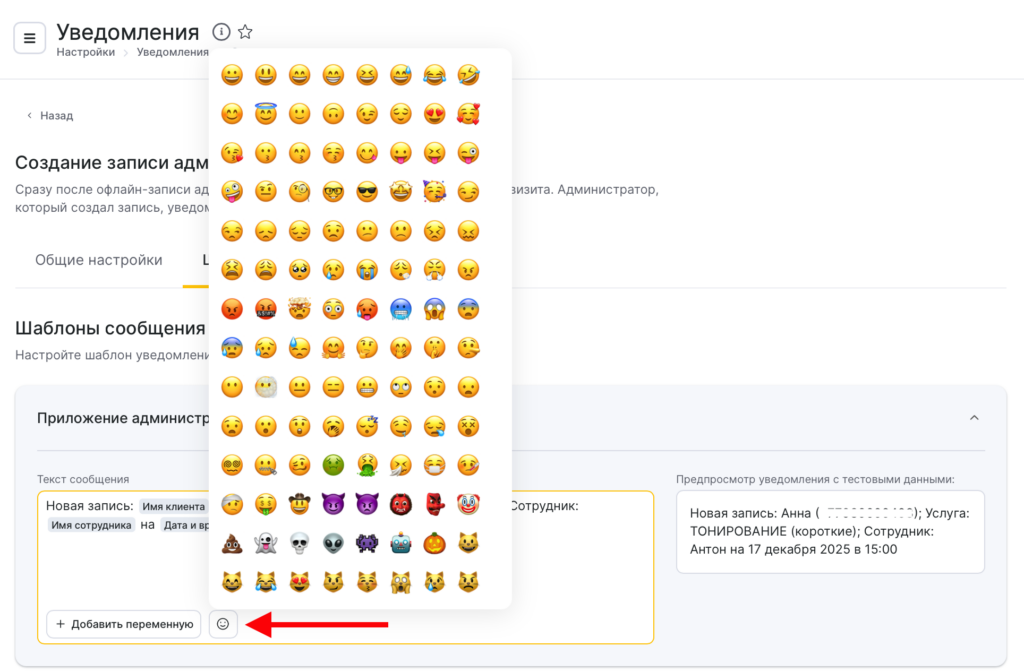
Task: Switch to the Общие настройки tab
Action: 98,260
